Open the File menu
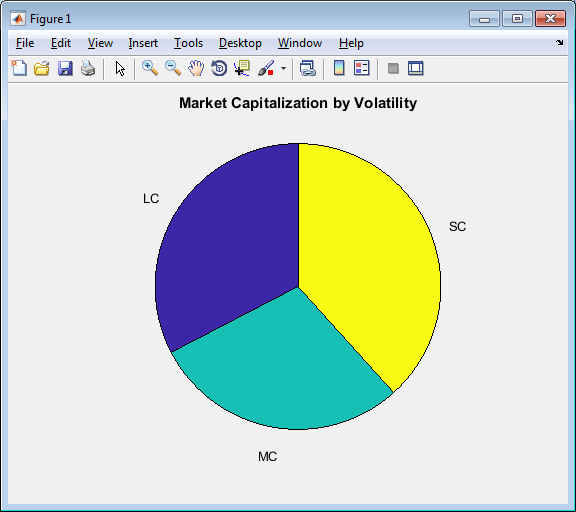Image resolution: width=576 pixels, height=512 pixels. 25,43
